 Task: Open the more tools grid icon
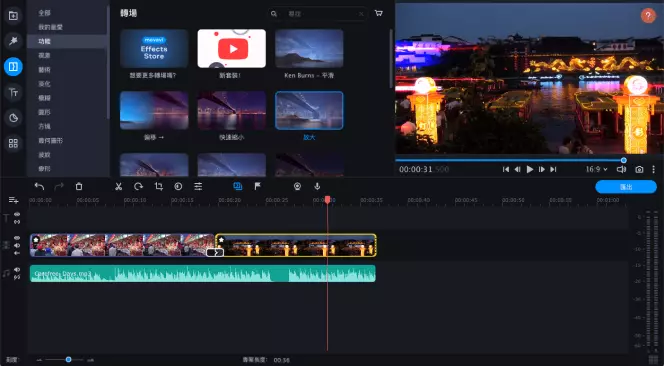(13, 144)
